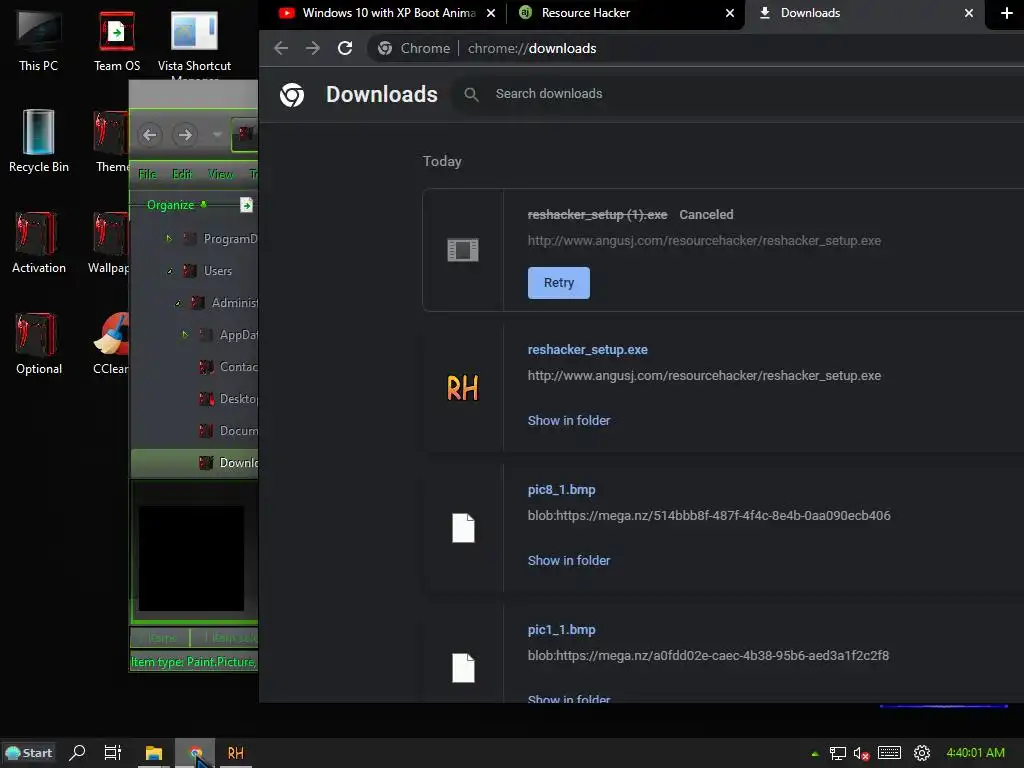Close the Windows 10 XP Boot tab
Screen dimensions: 1024x768
[x=490, y=13]
